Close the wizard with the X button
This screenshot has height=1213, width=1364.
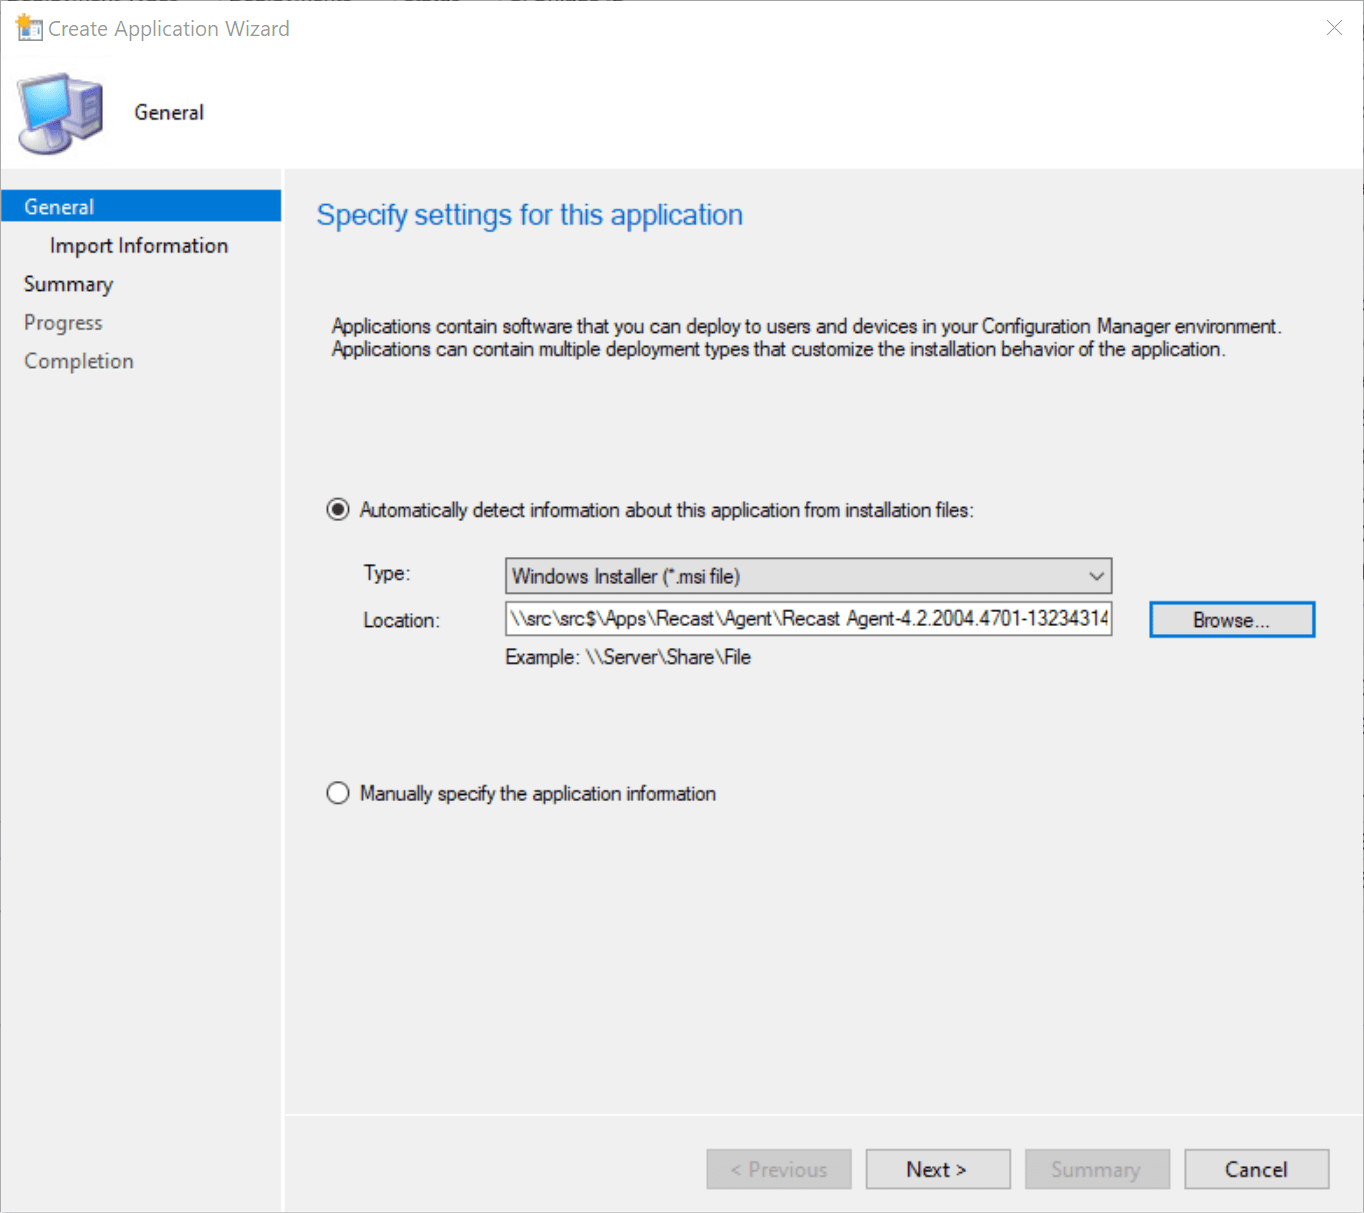click(x=1334, y=28)
